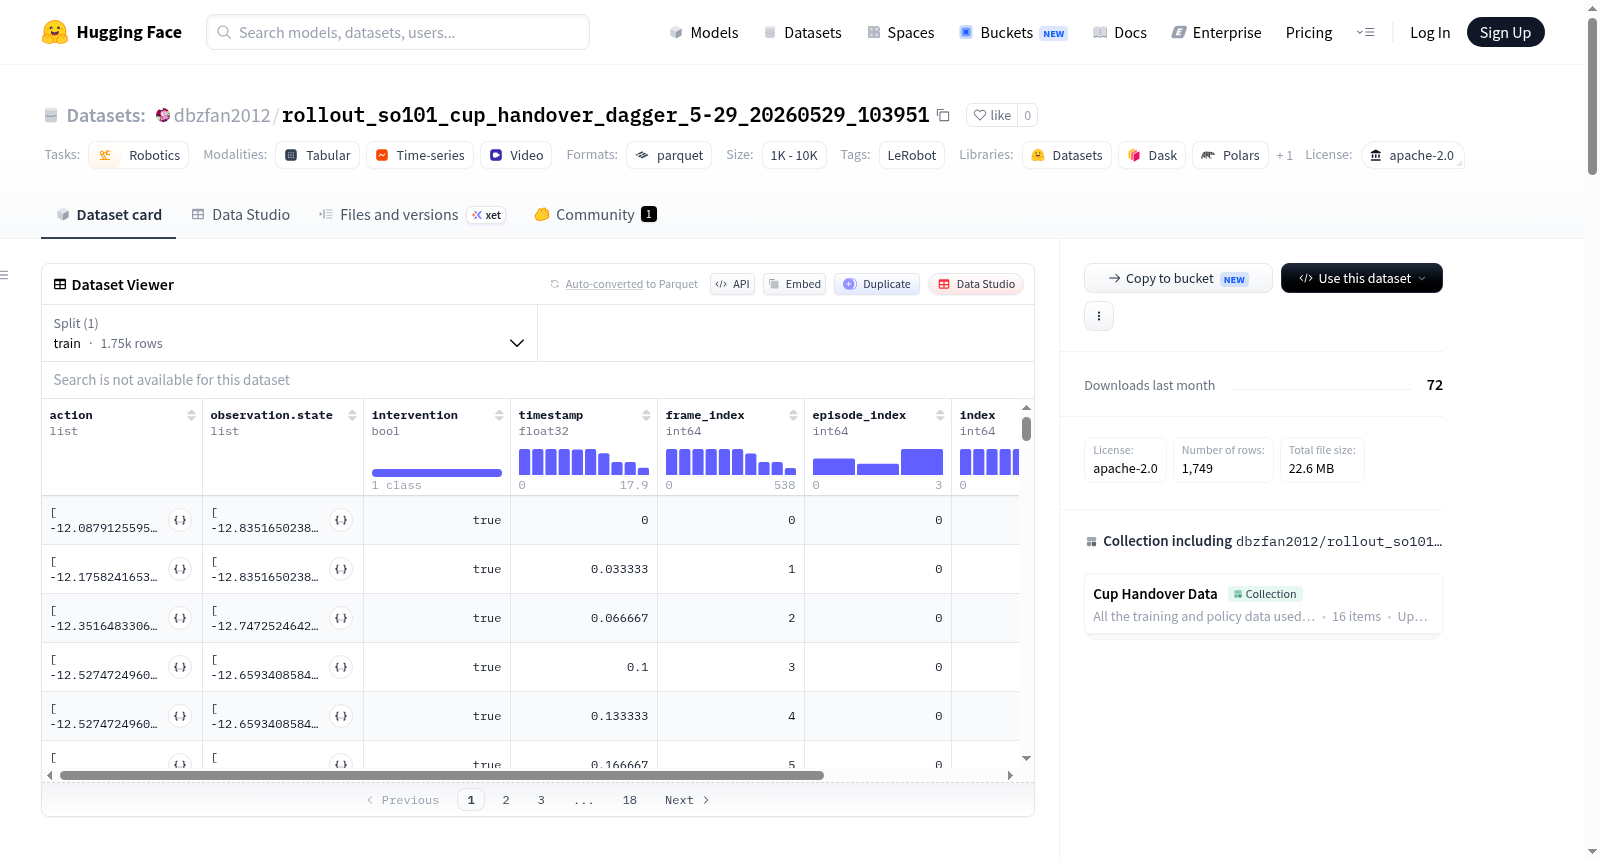1600x861 pixels.
Task: Click the Log In link
Action: (x=1430, y=32)
